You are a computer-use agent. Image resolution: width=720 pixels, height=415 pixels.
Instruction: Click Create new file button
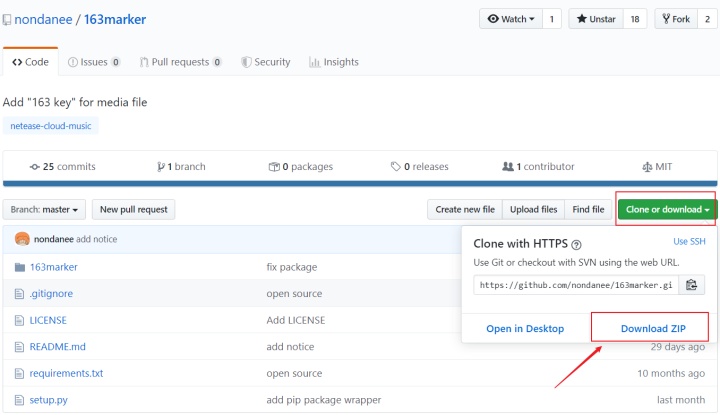[465, 209]
